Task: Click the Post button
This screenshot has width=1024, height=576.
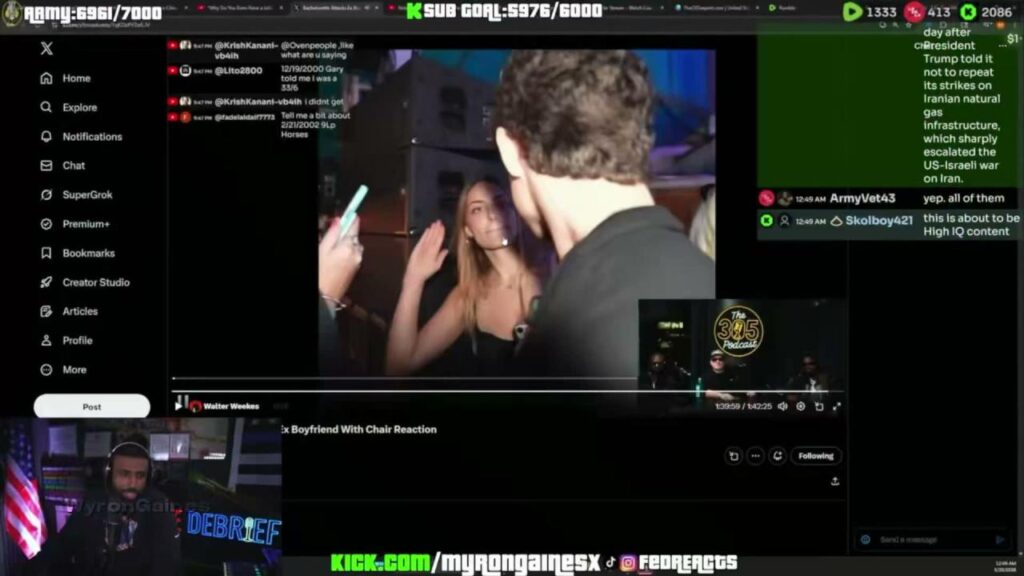Action: [x=92, y=407]
